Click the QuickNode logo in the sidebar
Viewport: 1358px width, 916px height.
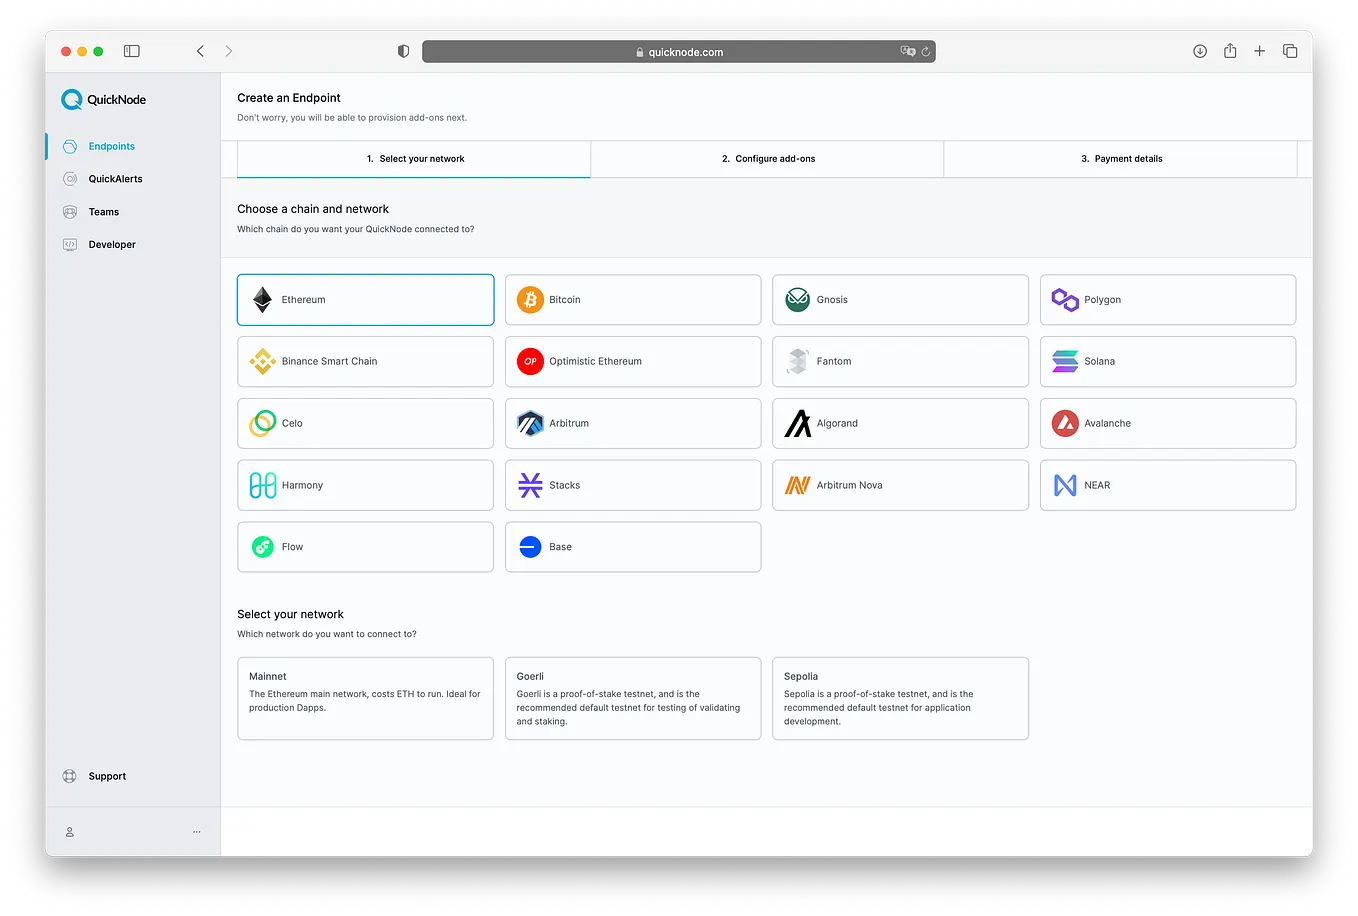pyautogui.click(x=104, y=99)
